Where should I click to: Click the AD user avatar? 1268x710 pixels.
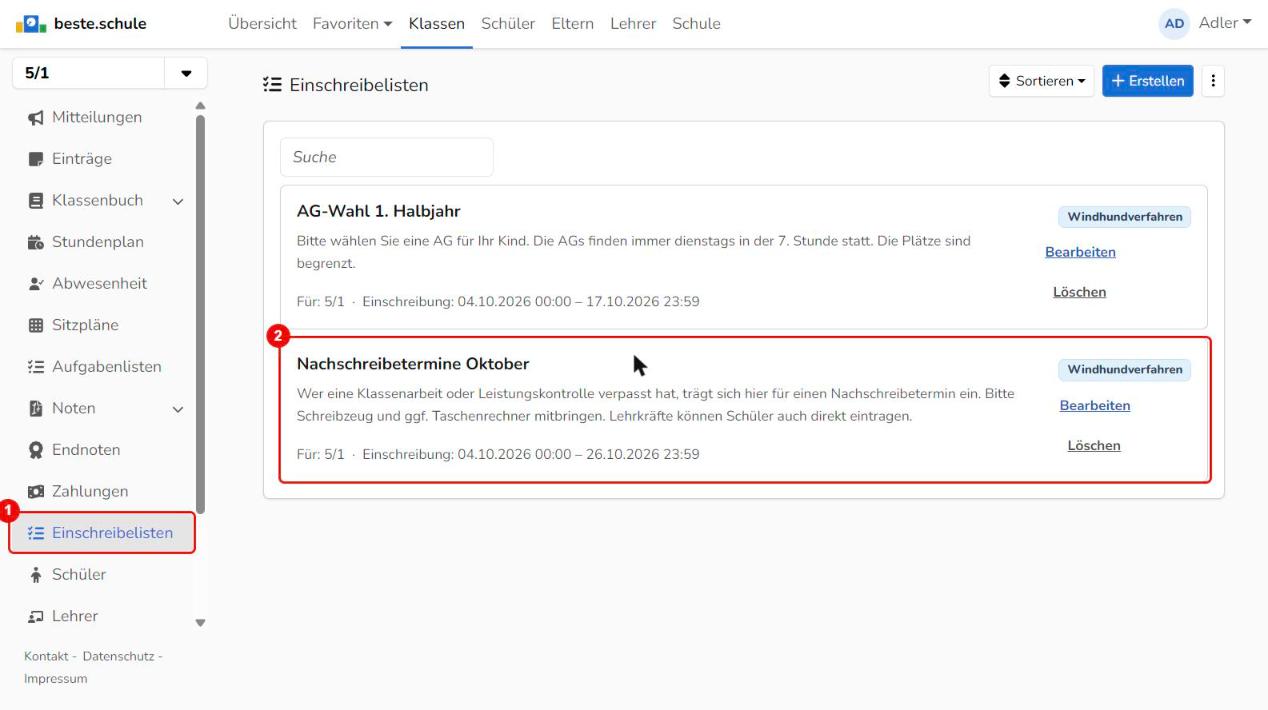[x=1175, y=23]
